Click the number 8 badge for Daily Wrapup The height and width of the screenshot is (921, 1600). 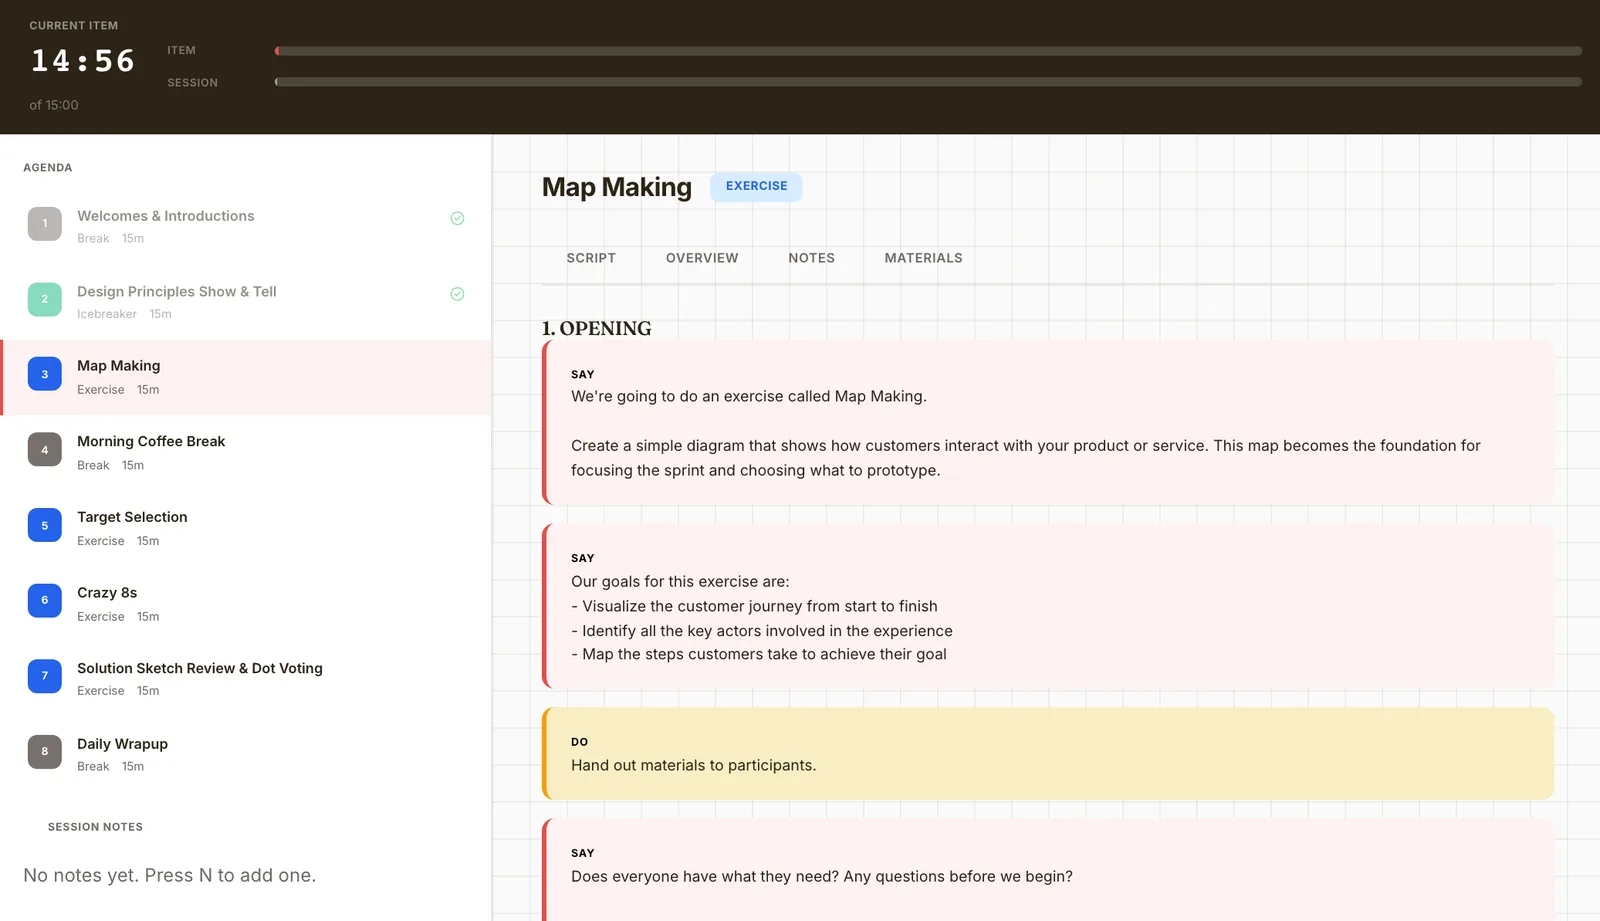[44, 751]
